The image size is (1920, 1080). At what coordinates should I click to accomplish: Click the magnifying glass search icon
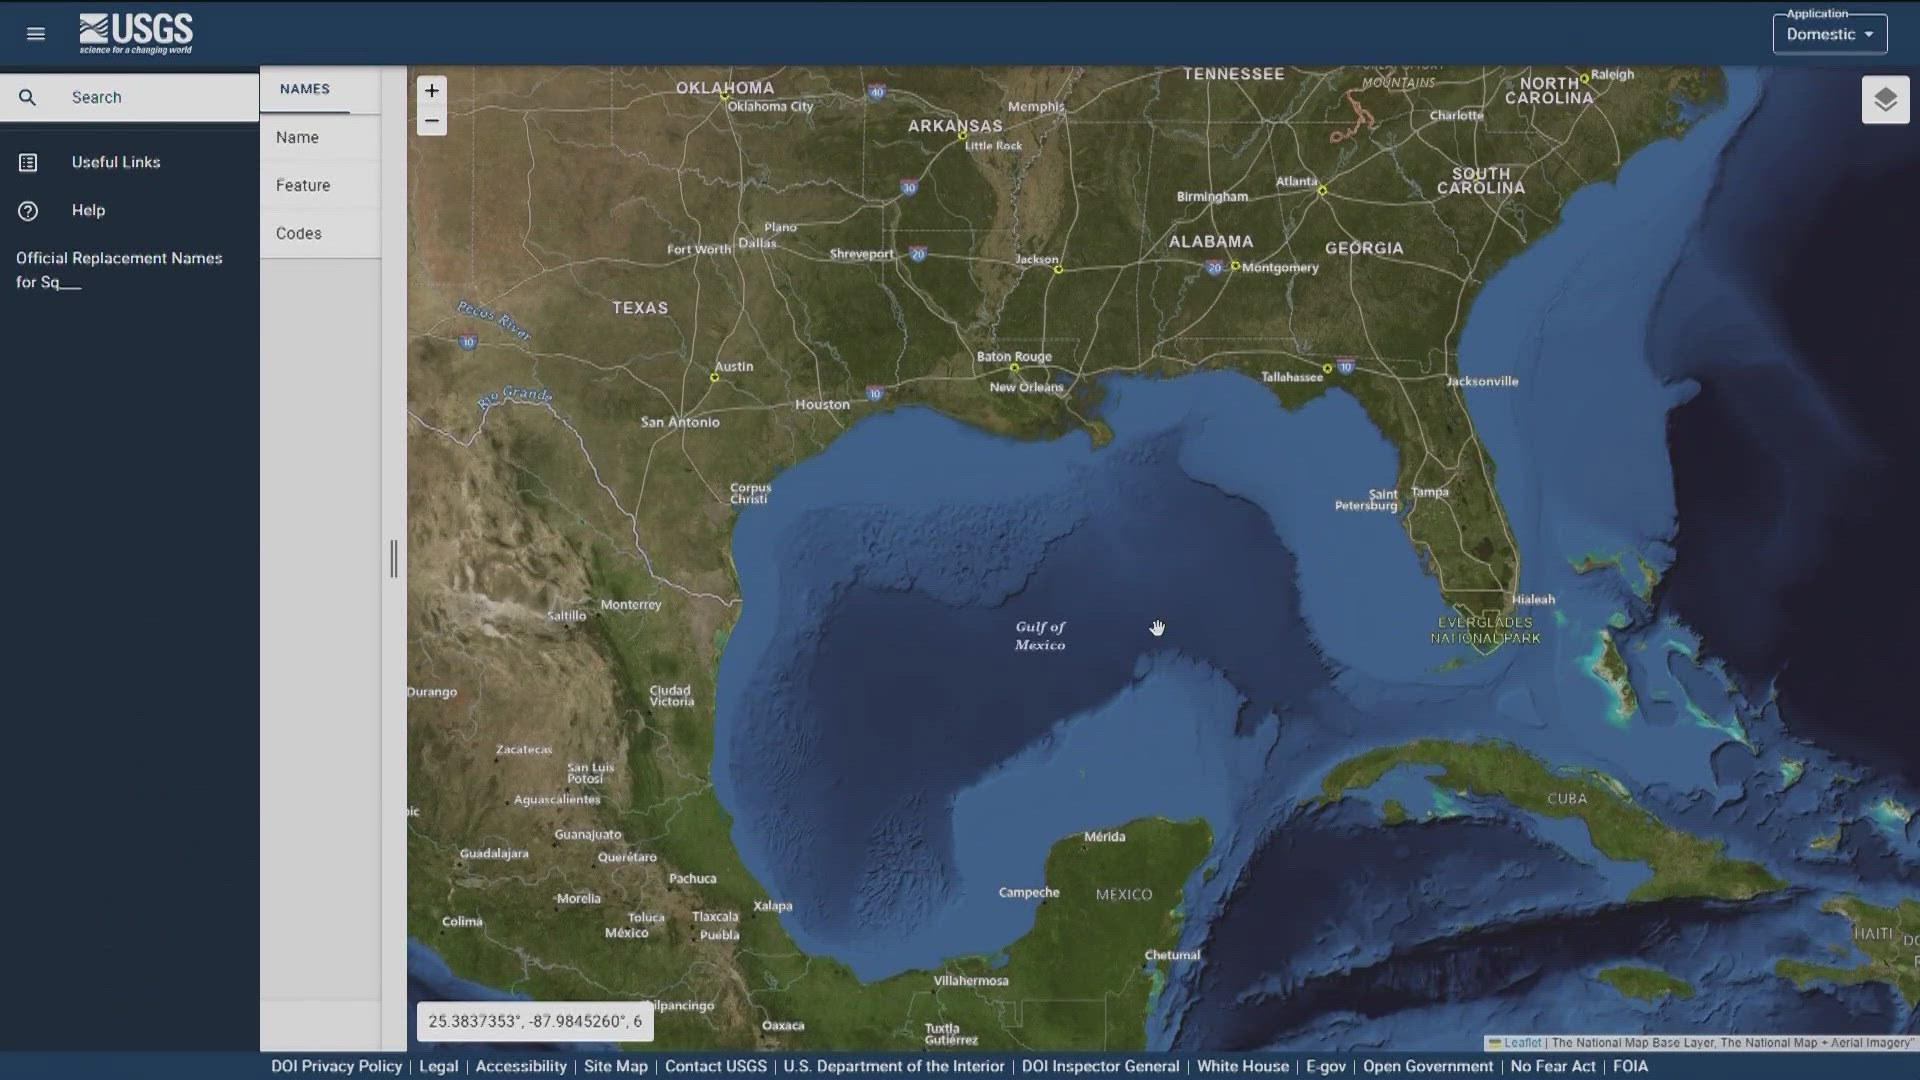27,96
